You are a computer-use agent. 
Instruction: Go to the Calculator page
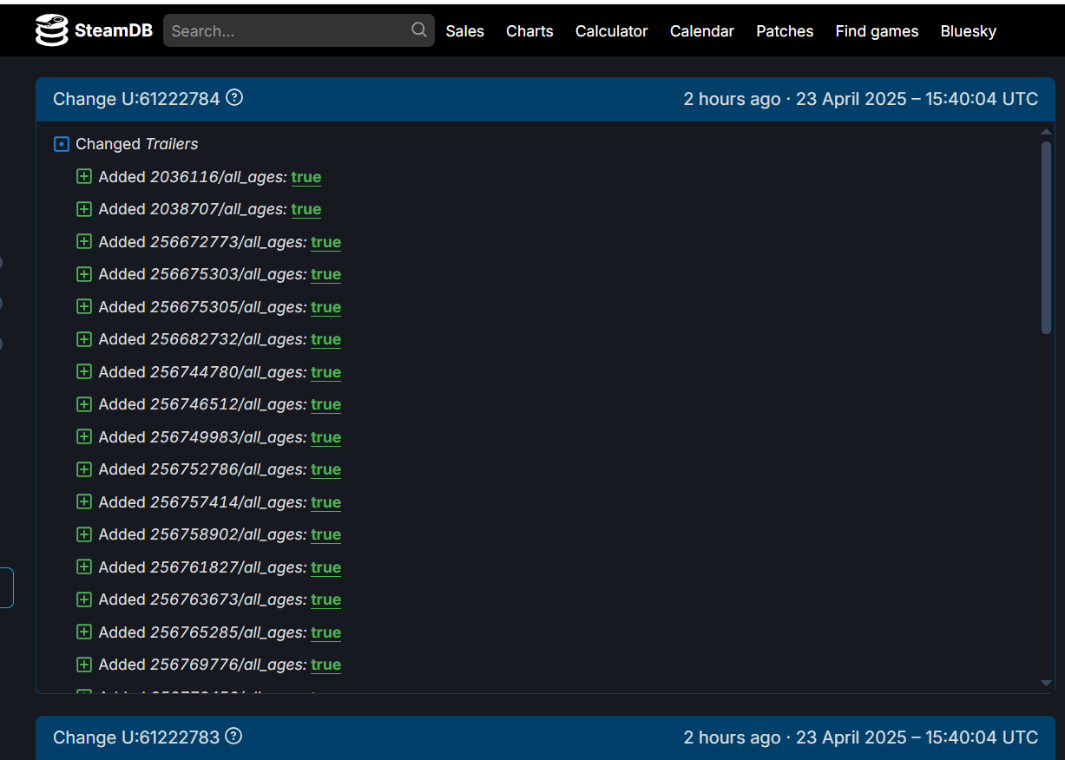coord(611,31)
